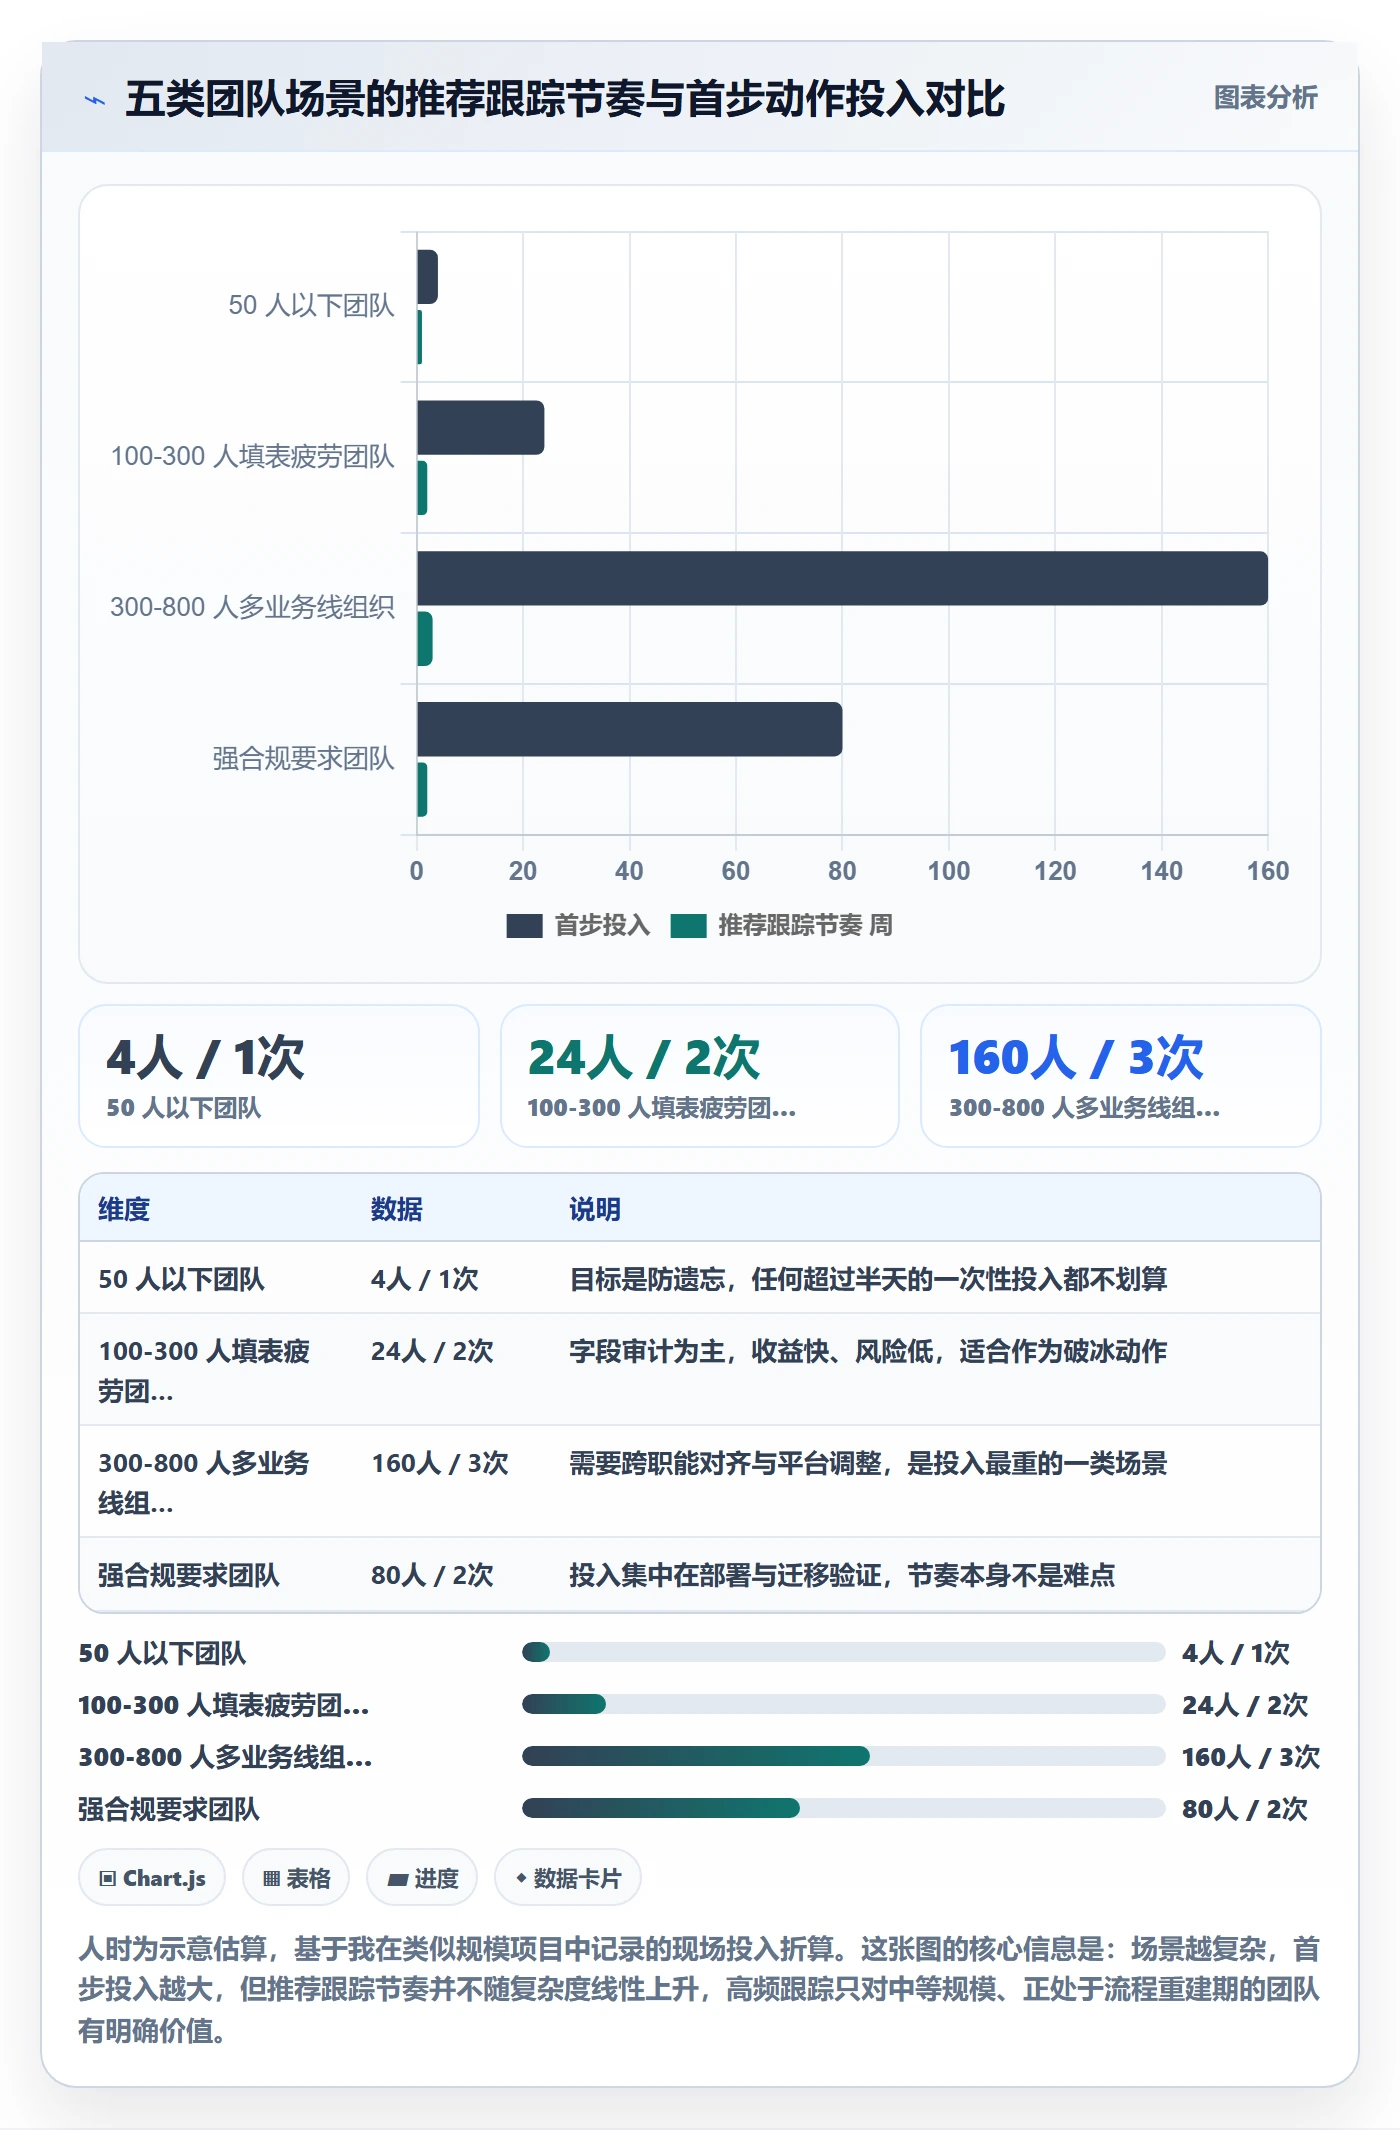1400x2130 pixels.
Task: Click the progress bar for 50 人以下团队
Action: tap(843, 1652)
